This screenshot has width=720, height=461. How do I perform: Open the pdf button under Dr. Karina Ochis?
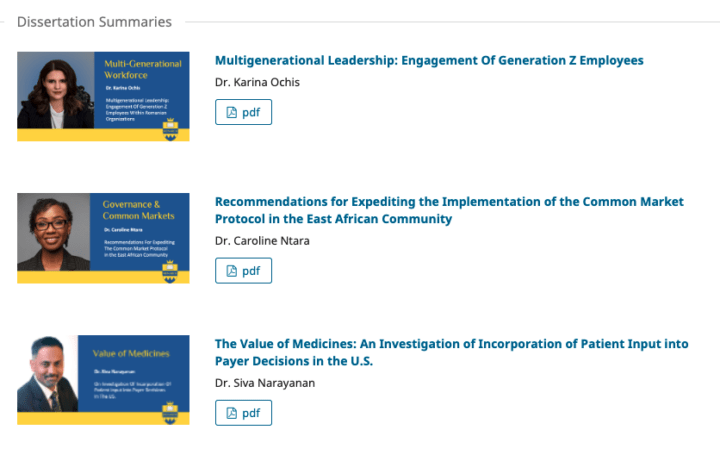click(243, 112)
